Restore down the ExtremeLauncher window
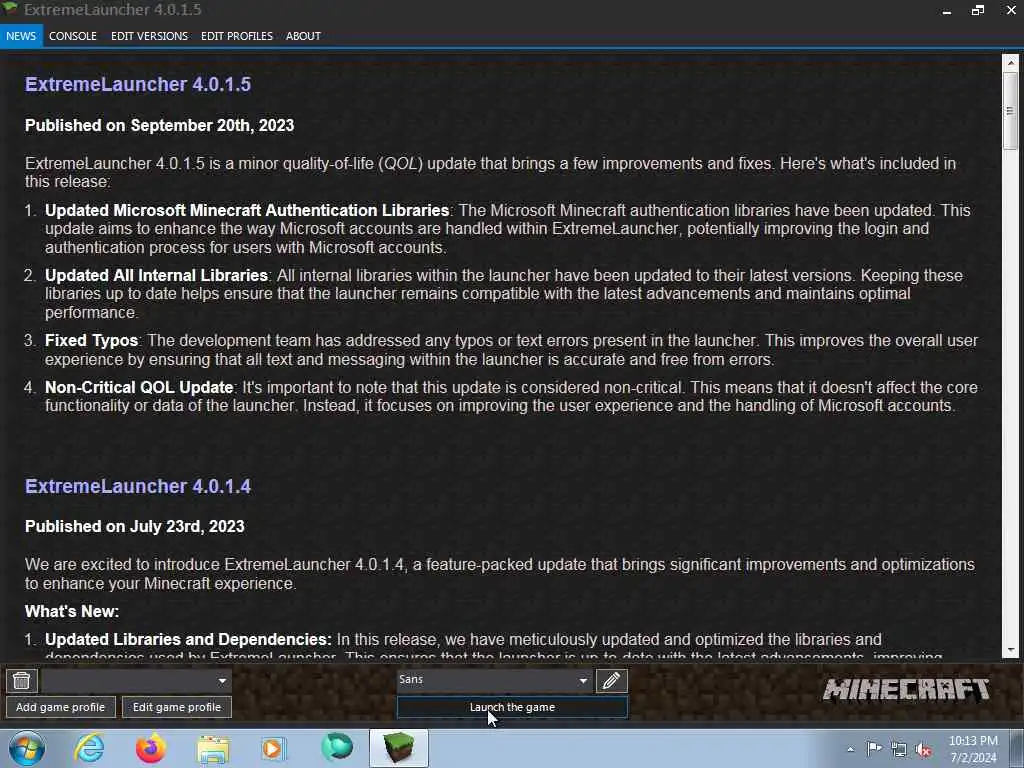Image resolution: width=1024 pixels, height=768 pixels. tap(978, 10)
